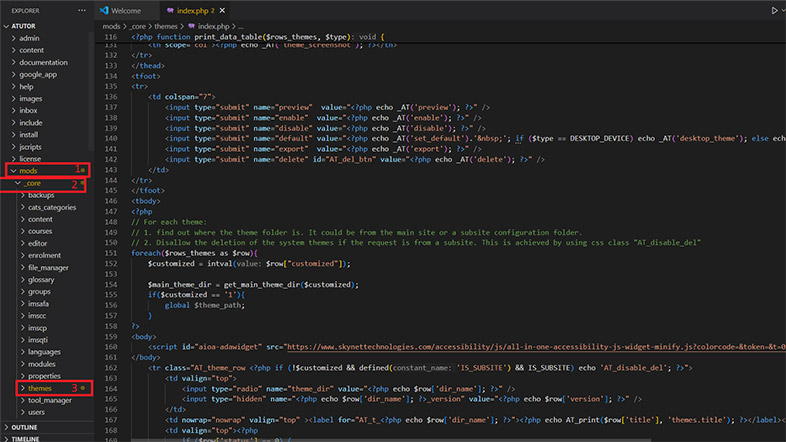Screen dimensions: 786x442
Task: Close the index.php tab
Action: [222, 11]
